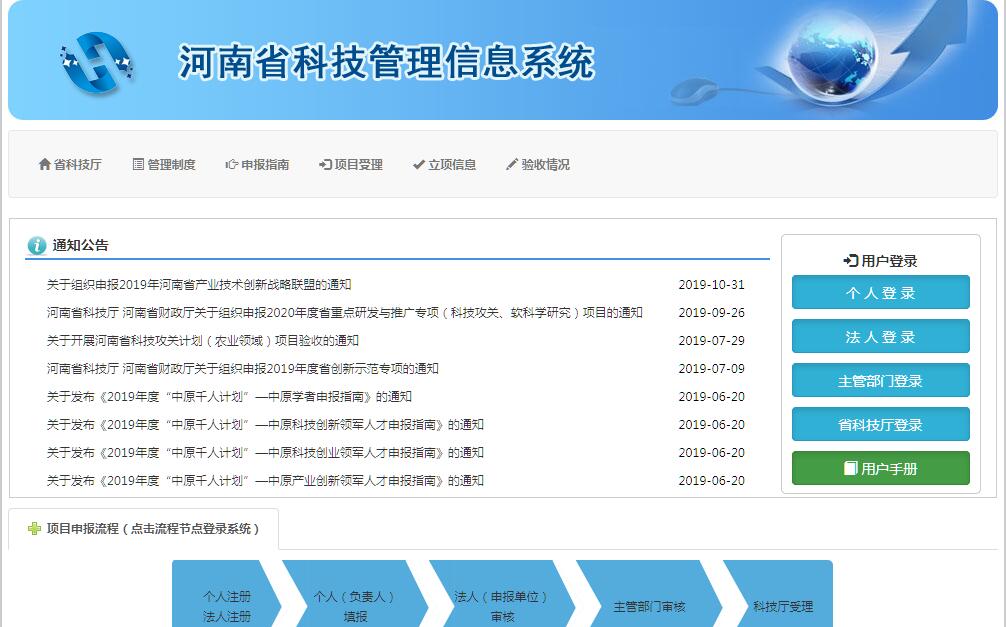Select the 主管部门登录 button
1006x627 pixels.
tap(880, 381)
